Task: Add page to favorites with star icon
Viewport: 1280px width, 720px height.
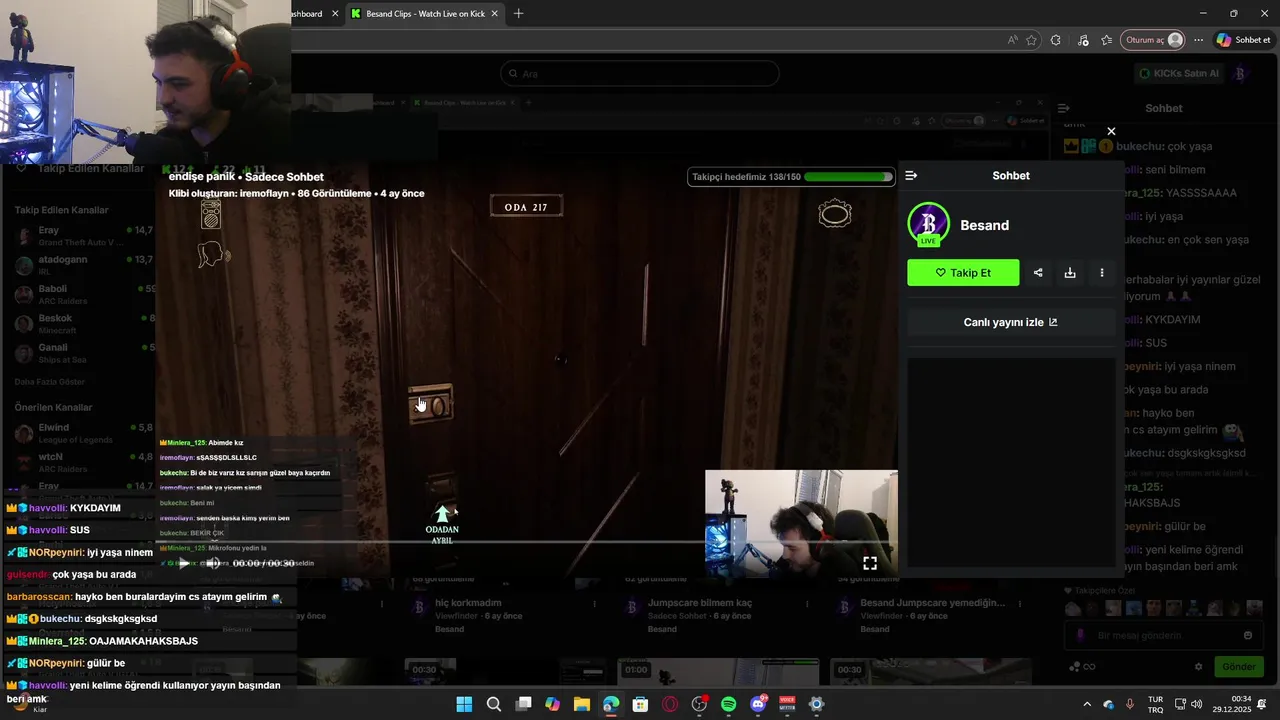Action: pyautogui.click(x=1032, y=40)
